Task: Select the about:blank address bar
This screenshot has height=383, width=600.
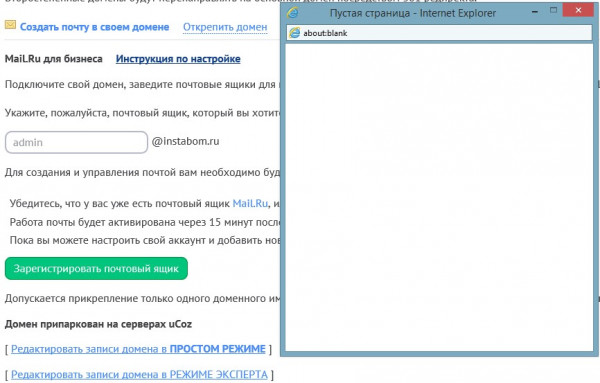Action: [439, 33]
